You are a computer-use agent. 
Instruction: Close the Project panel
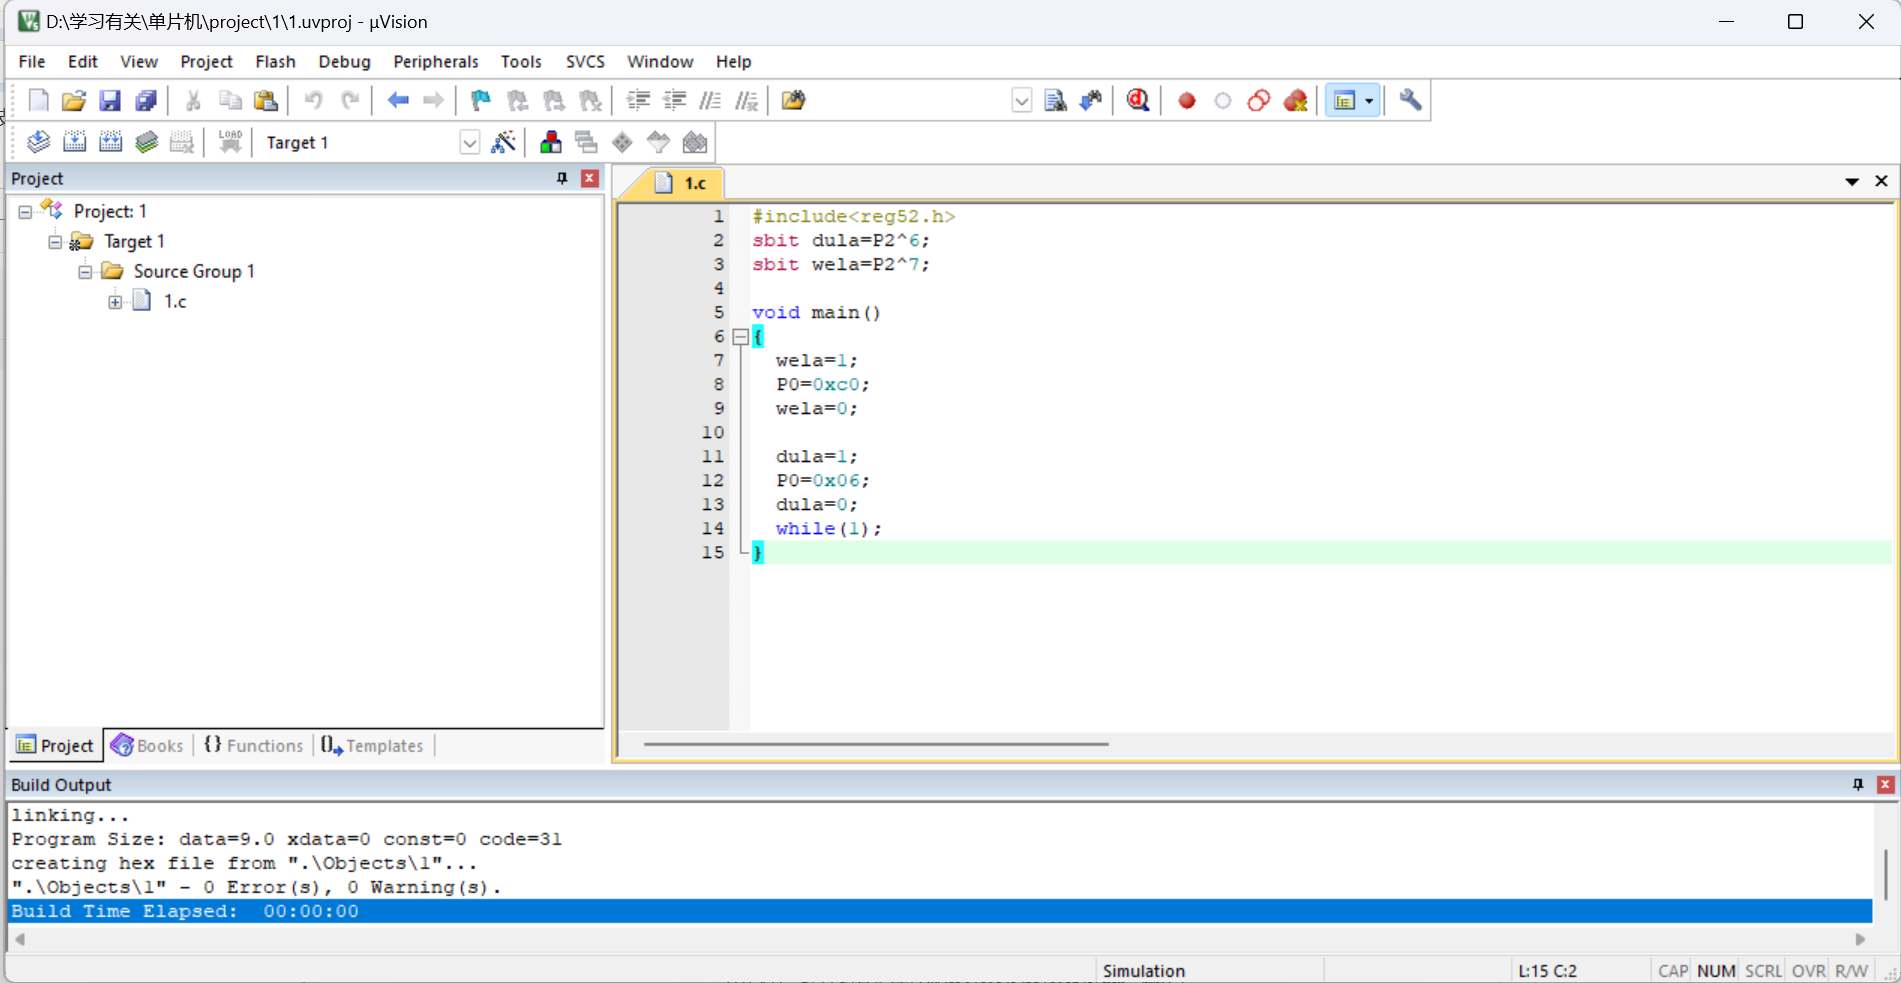(x=590, y=178)
